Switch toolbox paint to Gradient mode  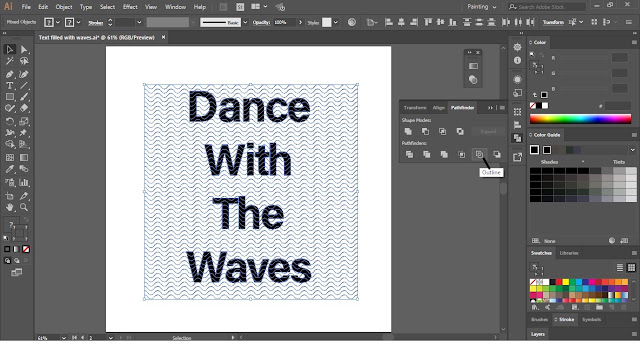[x=16, y=249]
